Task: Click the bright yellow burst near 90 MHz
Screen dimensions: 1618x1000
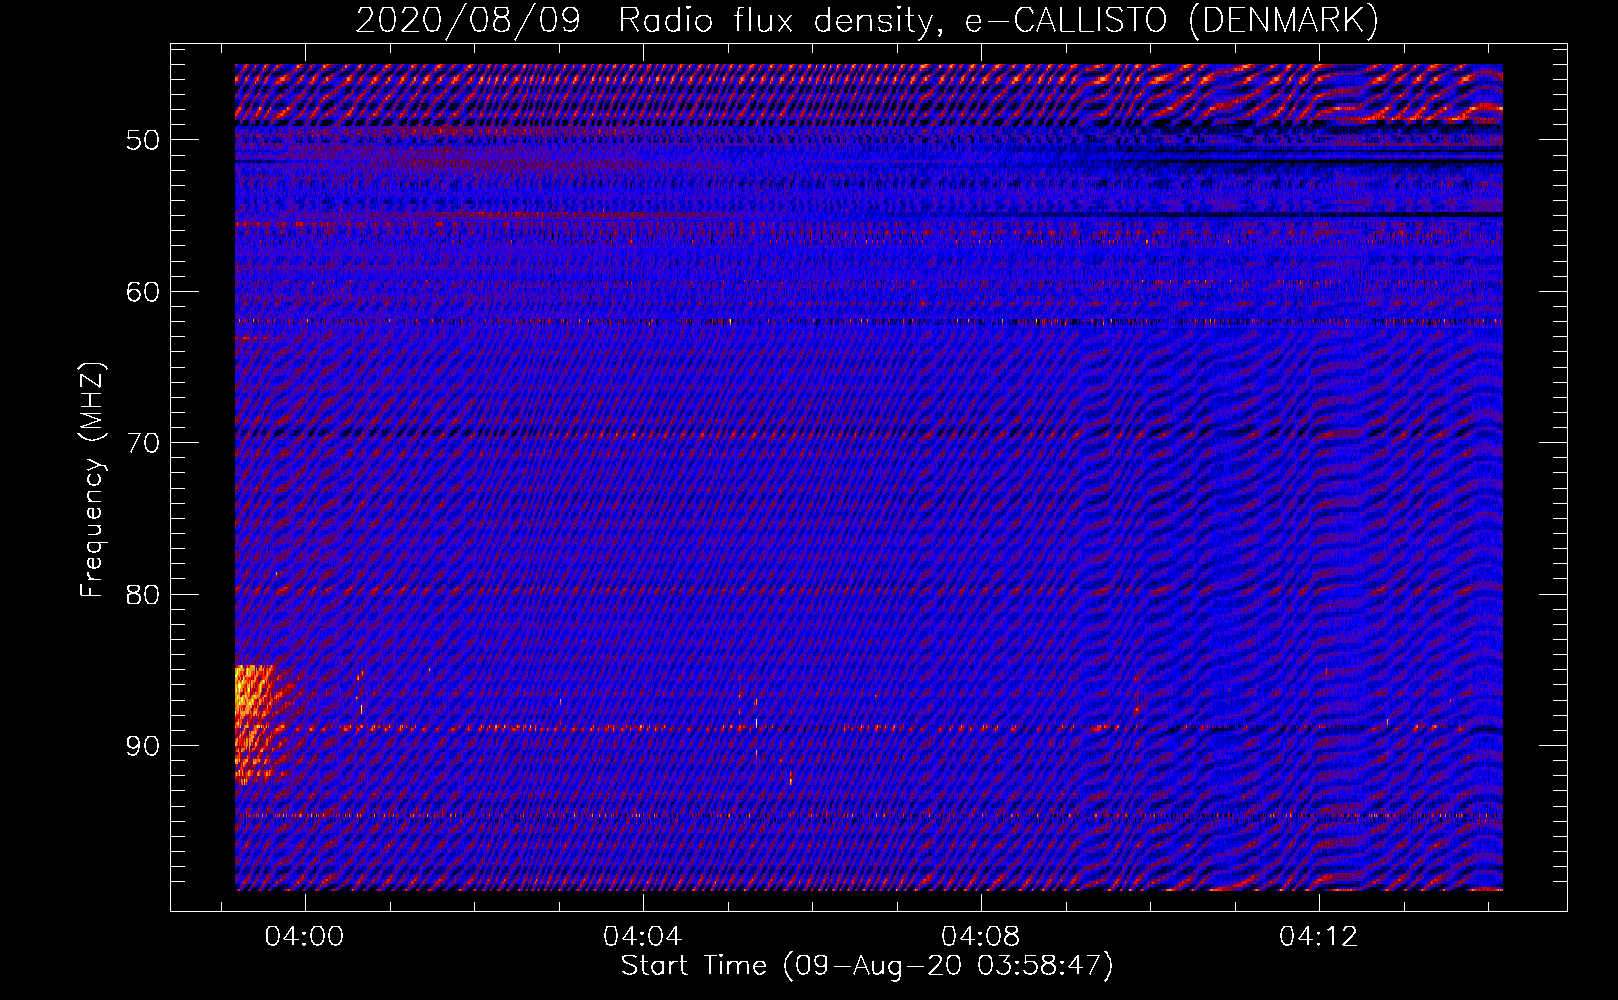Action: pyautogui.click(x=258, y=723)
